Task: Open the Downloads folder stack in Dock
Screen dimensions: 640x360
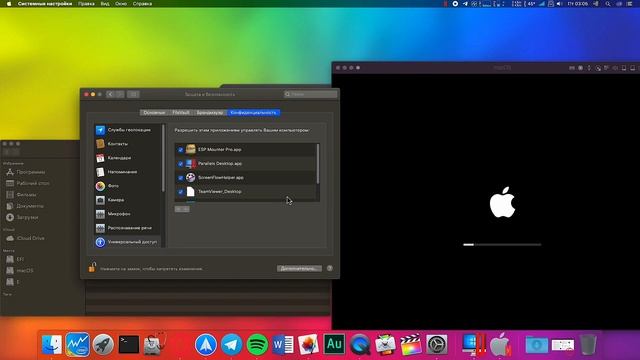Action: pos(537,344)
